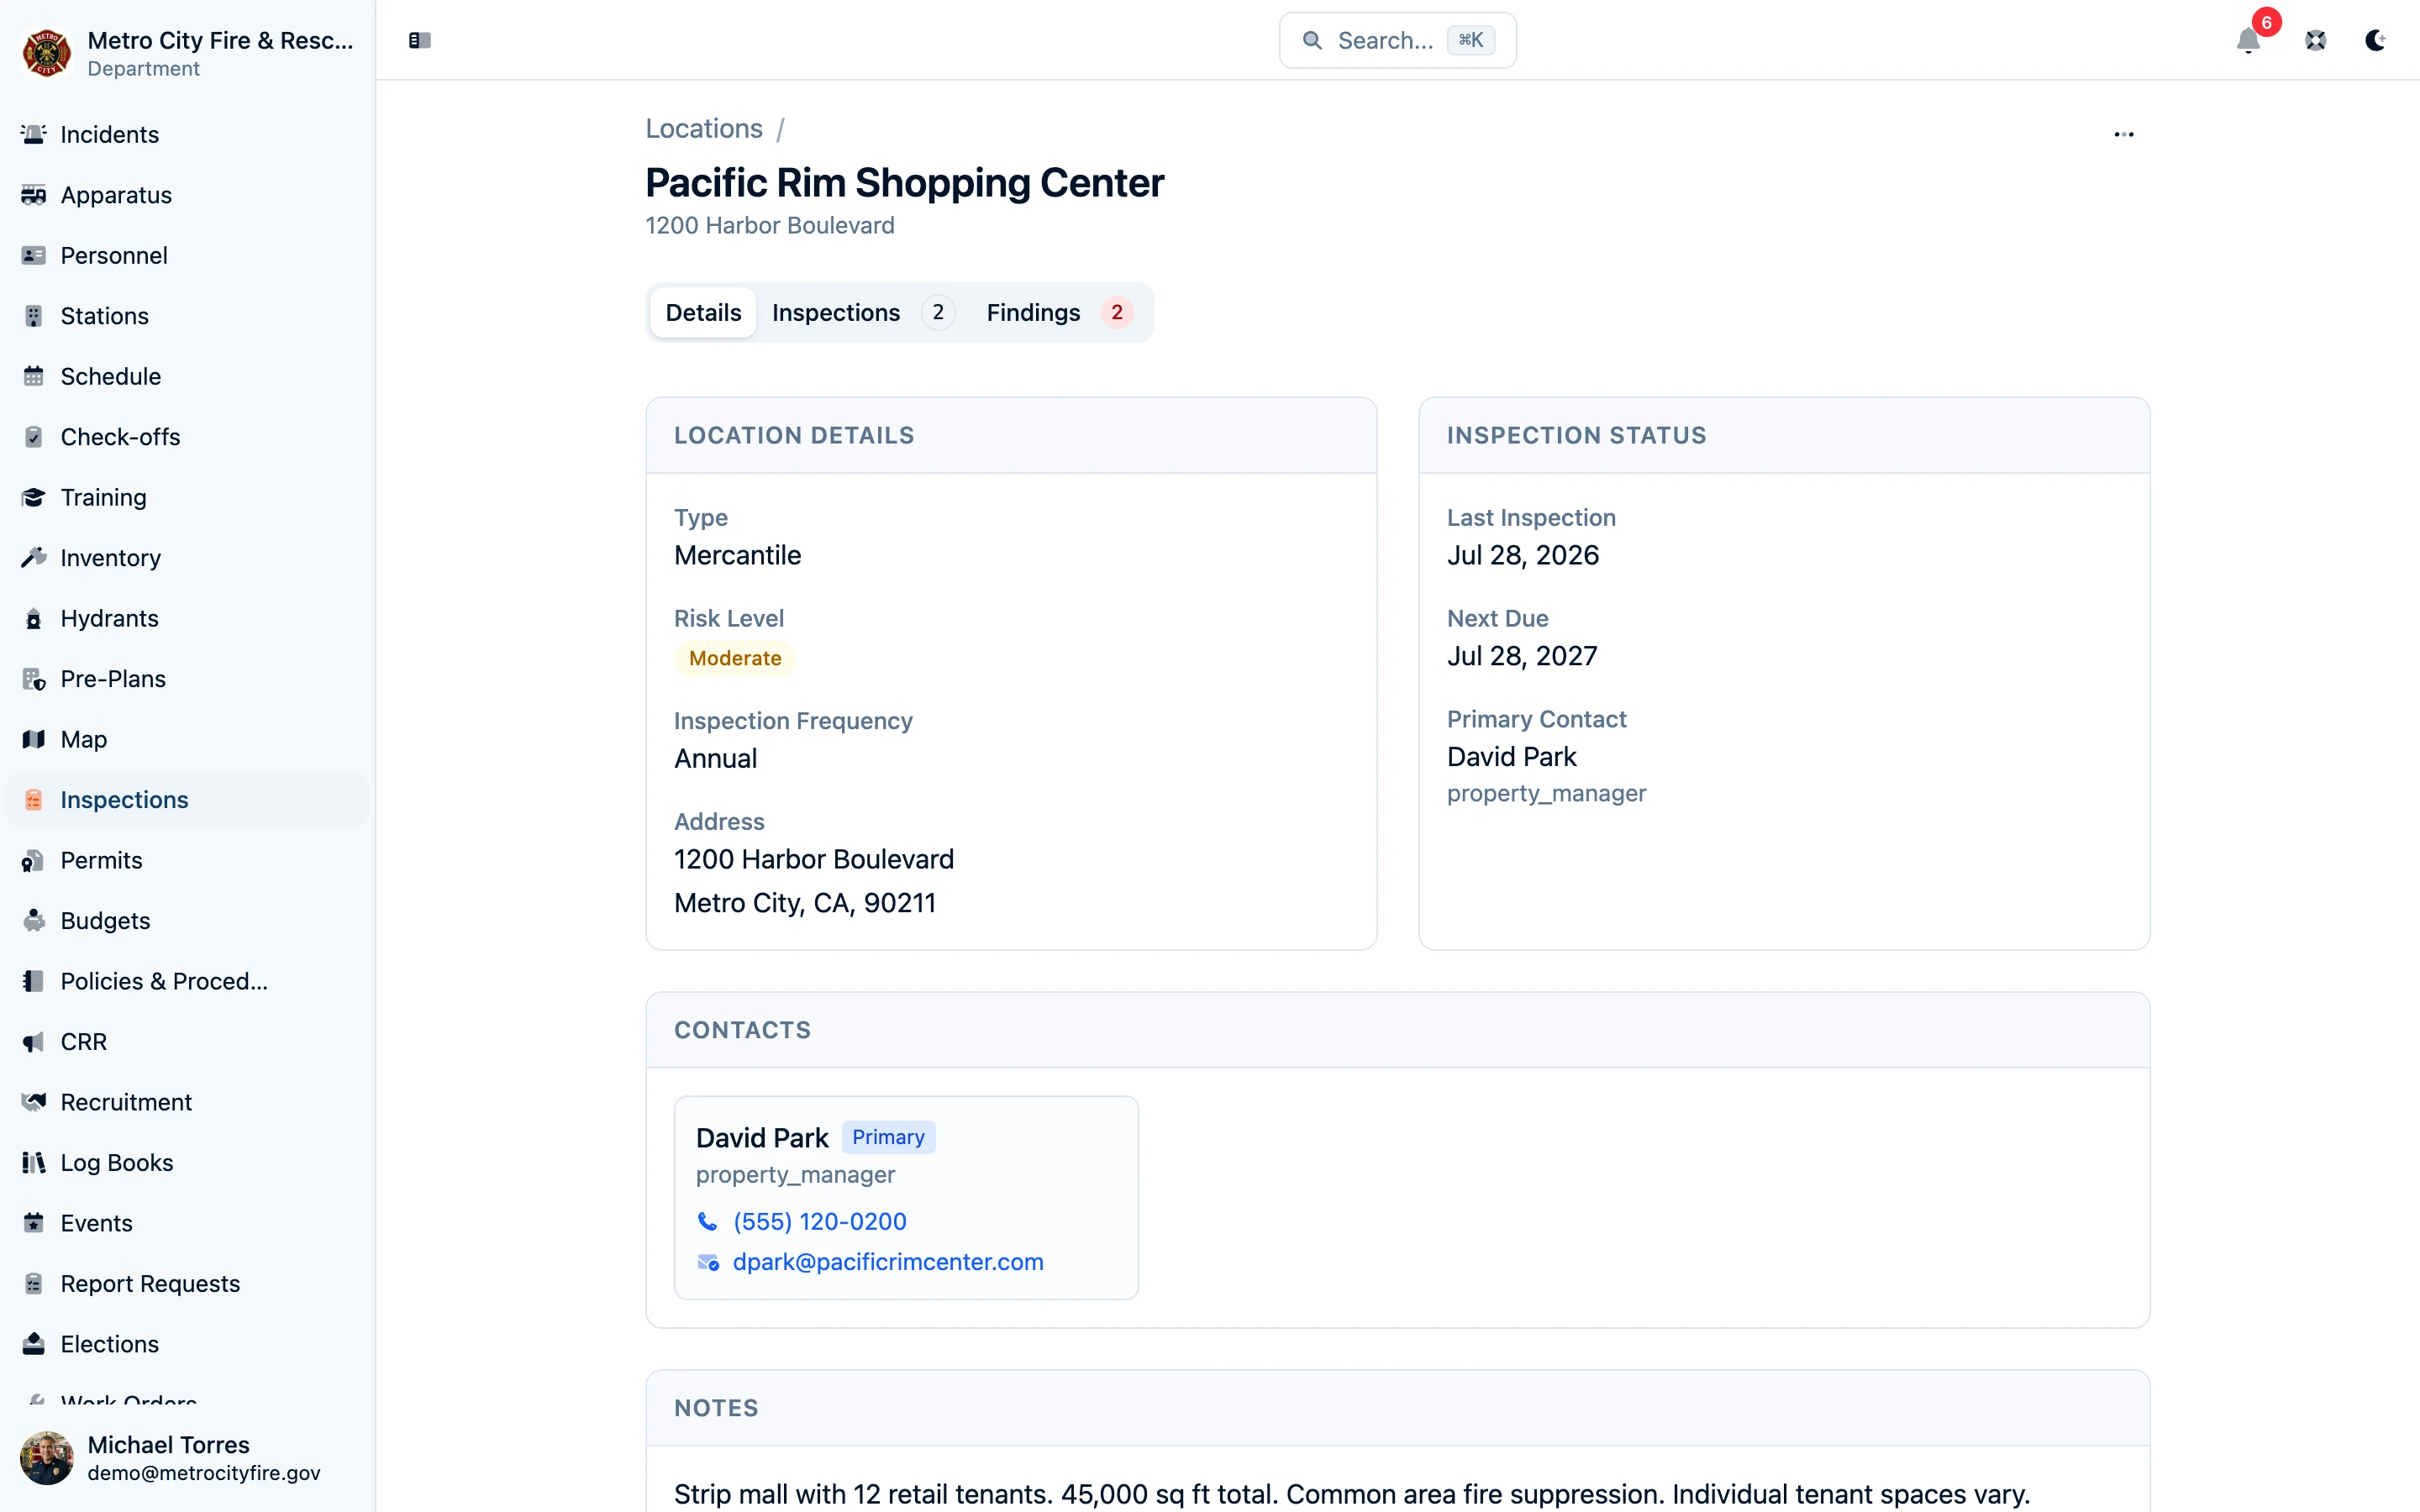This screenshot has height=1512, width=2420.
Task: Click the Inventory tools icon
Action: pyautogui.click(x=34, y=558)
